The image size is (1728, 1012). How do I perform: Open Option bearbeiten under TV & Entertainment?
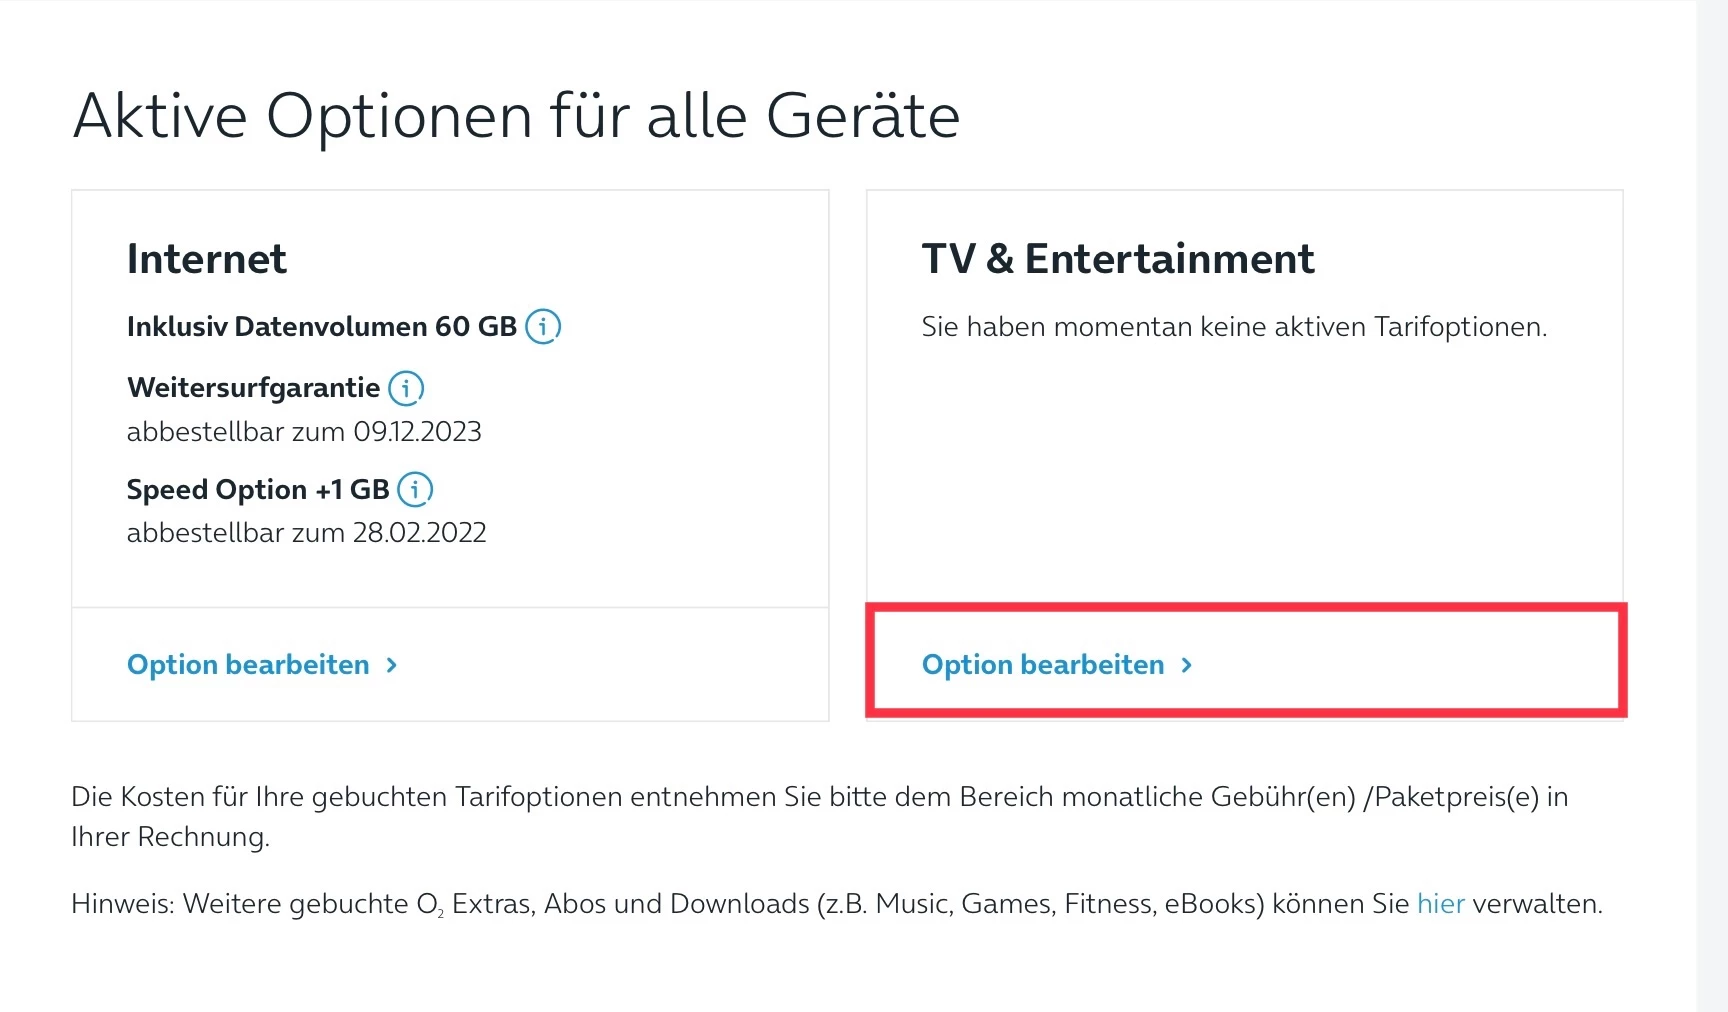pyautogui.click(x=1043, y=665)
